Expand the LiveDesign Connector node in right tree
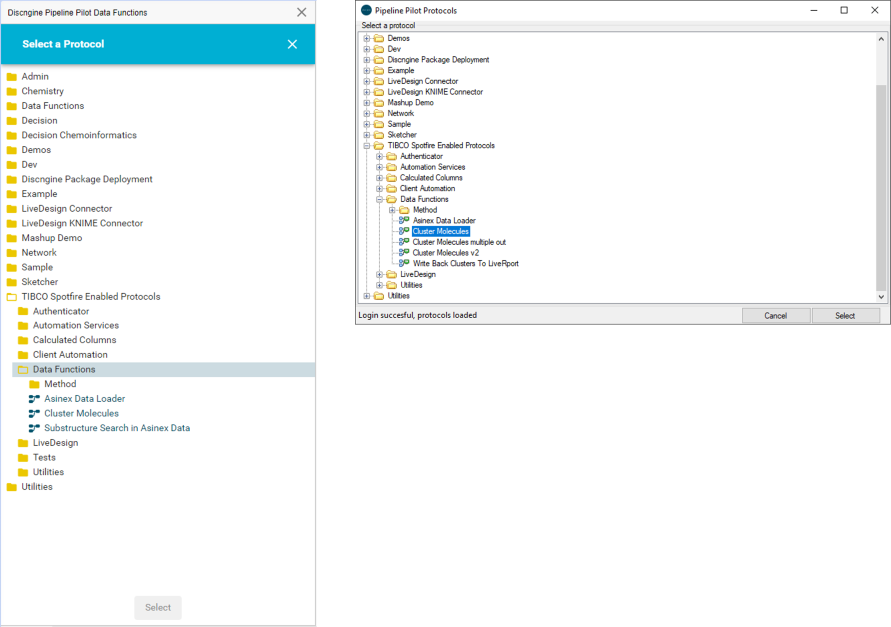This screenshot has width=891, height=627. 367,81
